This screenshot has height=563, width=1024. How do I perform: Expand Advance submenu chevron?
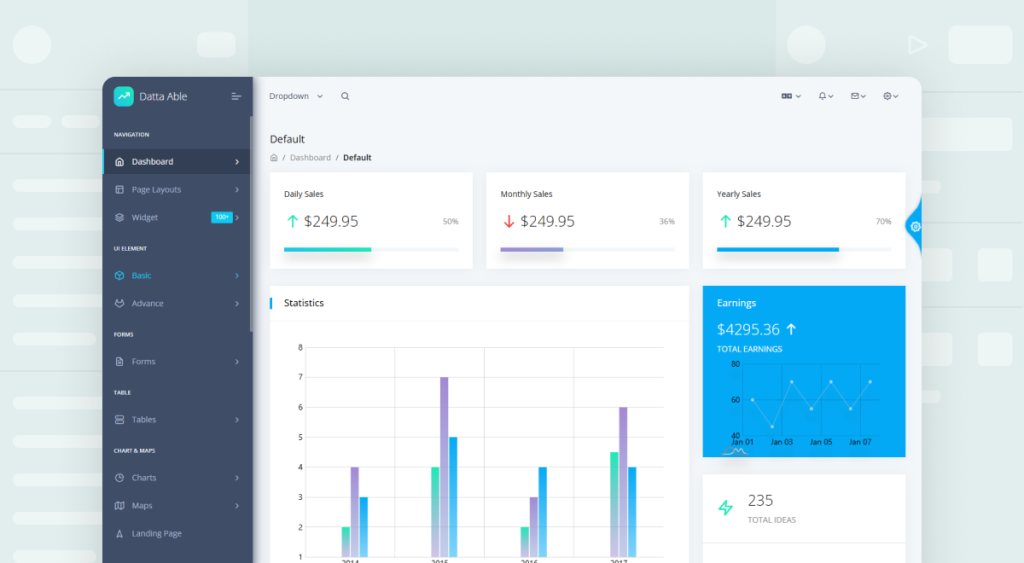tap(237, 304)
